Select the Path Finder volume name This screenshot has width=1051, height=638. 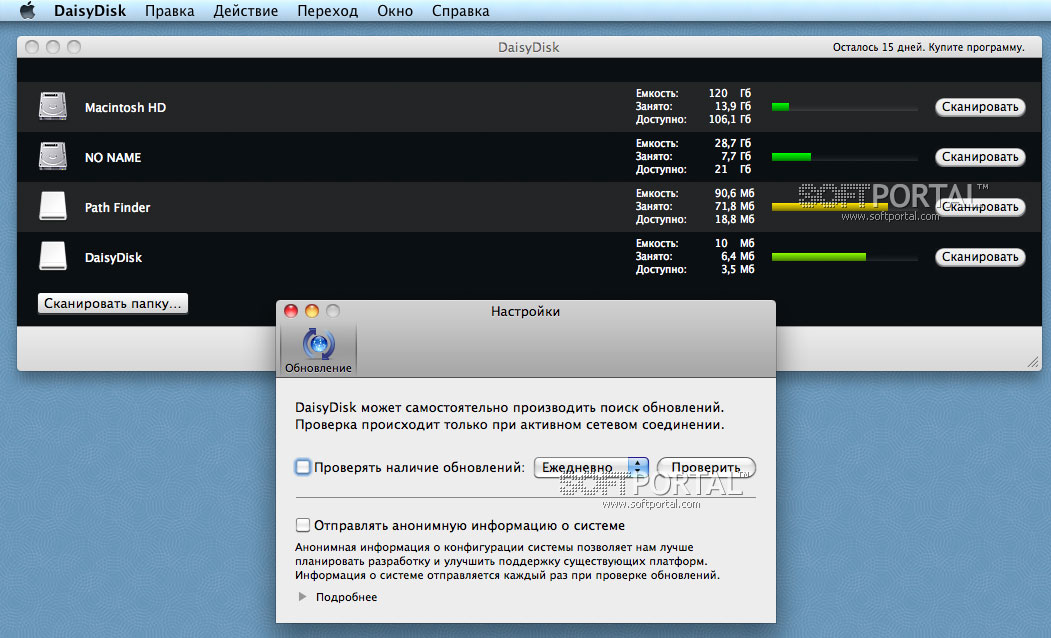(x=117, y=207)
